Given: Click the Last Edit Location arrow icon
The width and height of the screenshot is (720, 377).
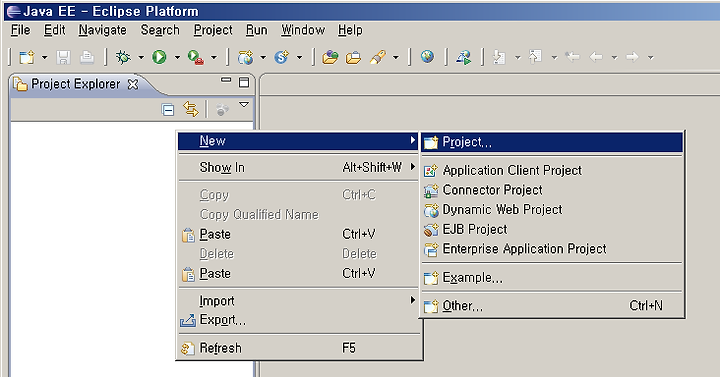Looking at the screenshot, I should pyautogui.click(x=572, y=57).
